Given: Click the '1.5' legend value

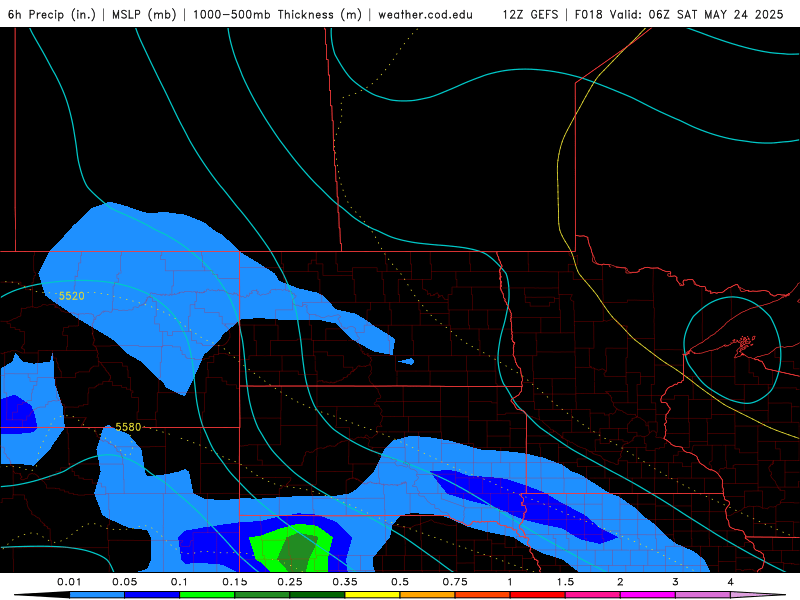Looking at the screenshot, I should tap(565, 582).
